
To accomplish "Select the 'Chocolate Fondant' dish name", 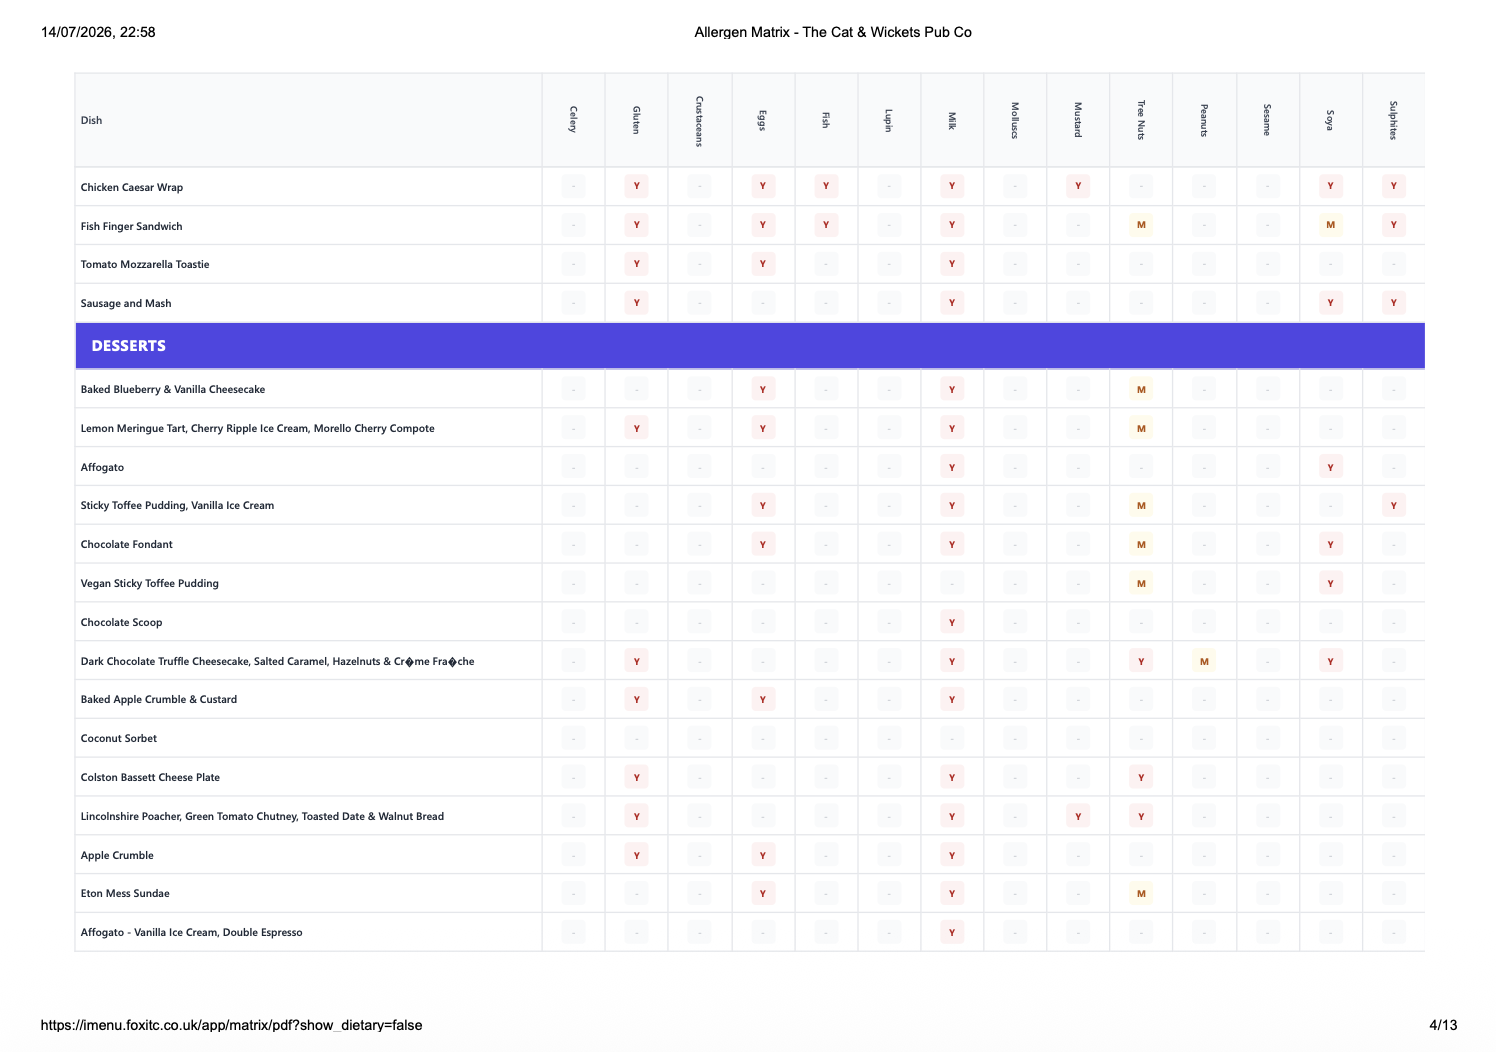I will point(126,544).
